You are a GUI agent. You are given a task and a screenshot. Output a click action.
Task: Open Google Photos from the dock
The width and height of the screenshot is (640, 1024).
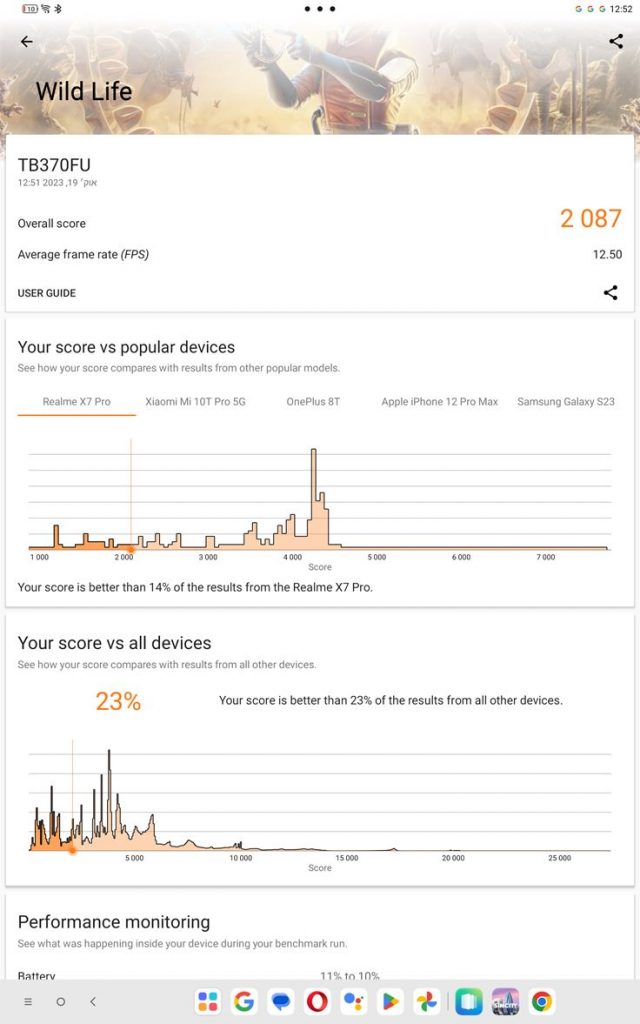click(427, 1001)
